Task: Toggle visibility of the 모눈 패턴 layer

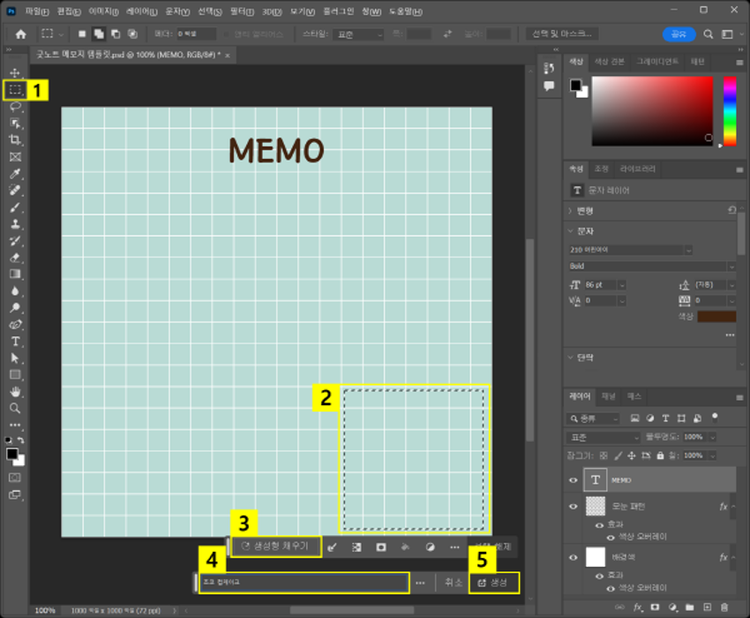Action: [x=573, y=507]
